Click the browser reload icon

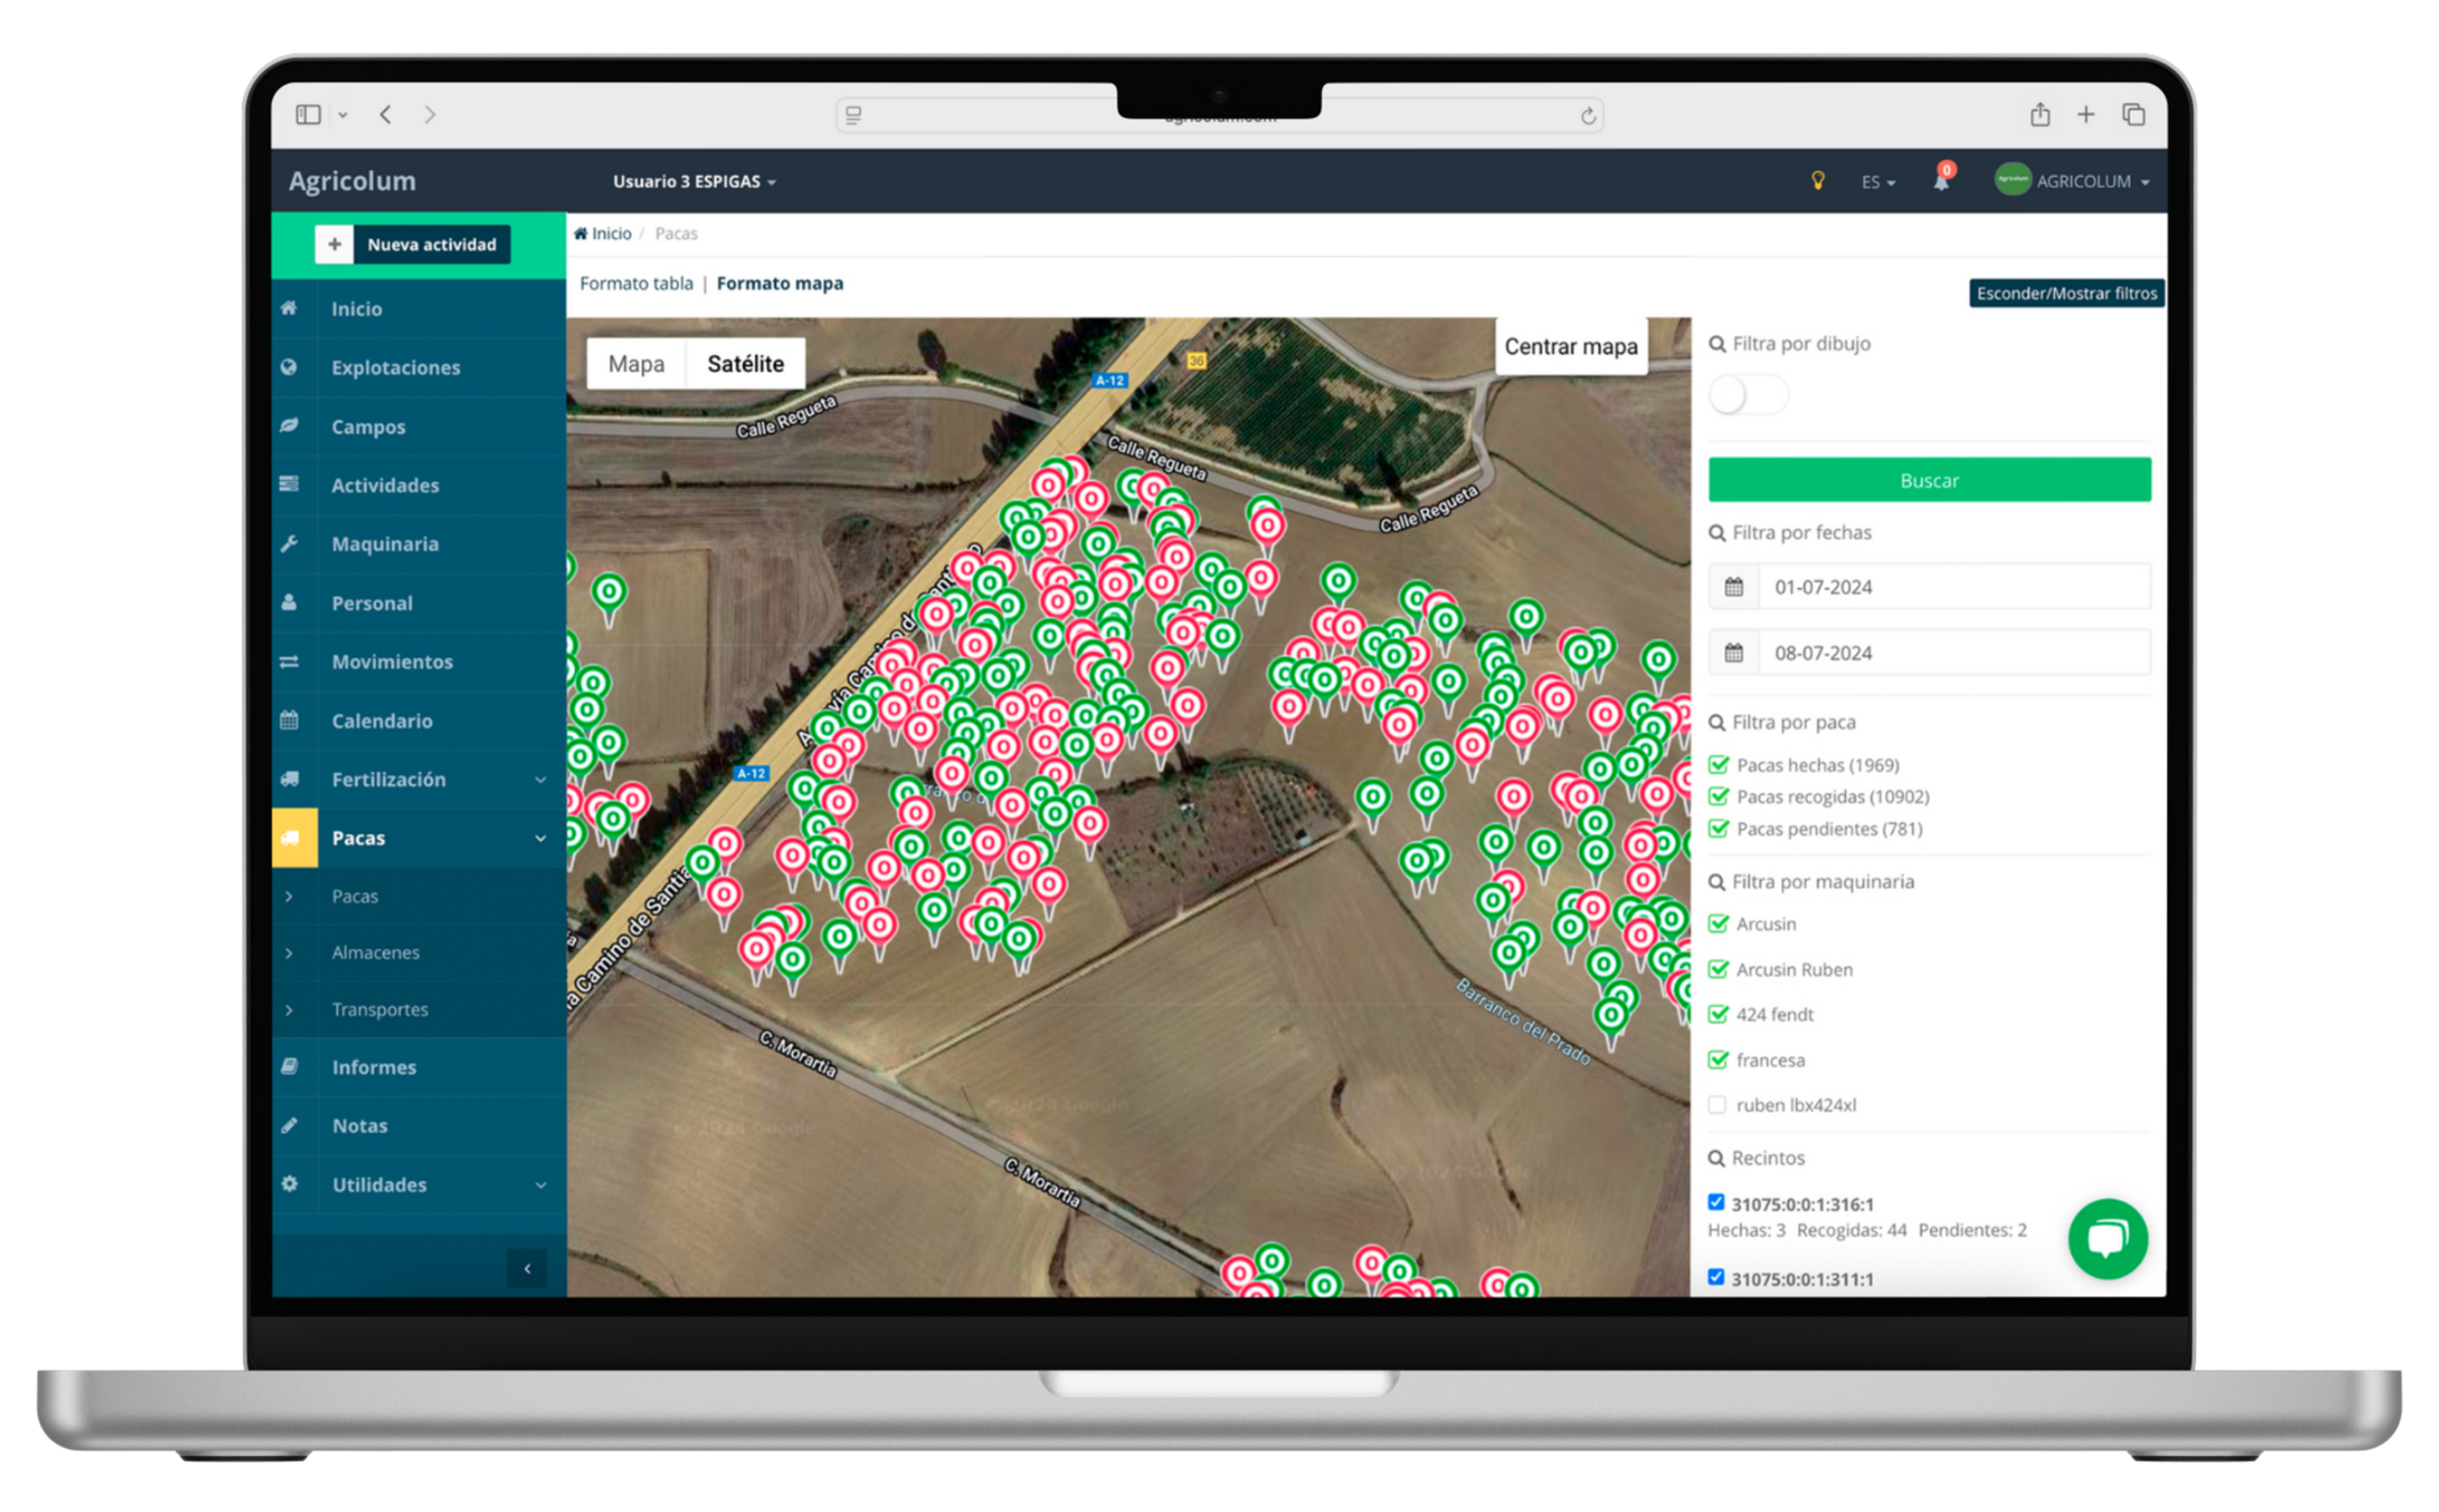(1588, 116)
